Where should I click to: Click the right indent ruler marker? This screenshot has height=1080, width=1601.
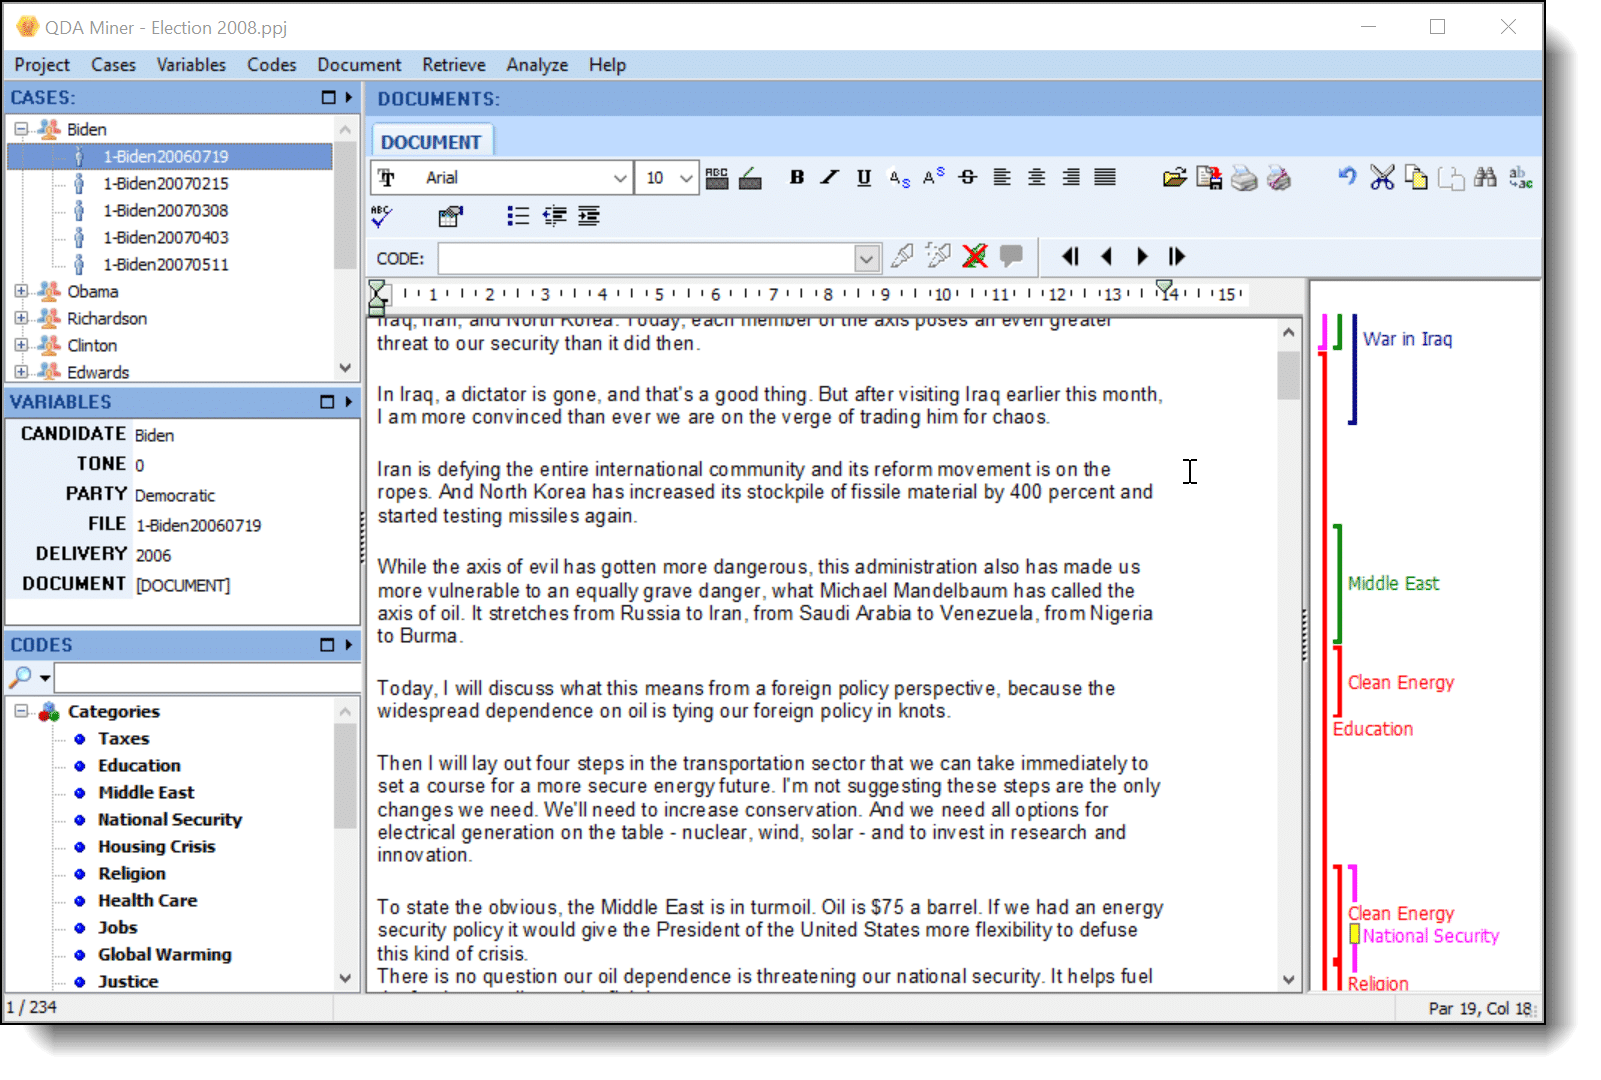click(1166, 290)
